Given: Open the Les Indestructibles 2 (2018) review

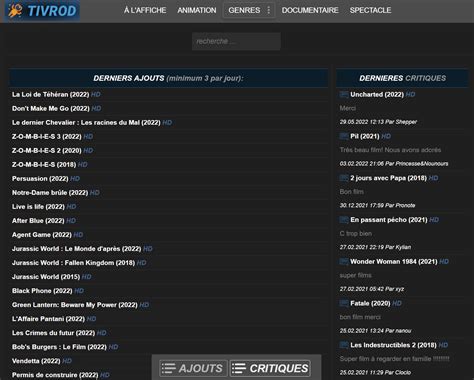Looking at the screenshot, I should (x=393, y=345).
